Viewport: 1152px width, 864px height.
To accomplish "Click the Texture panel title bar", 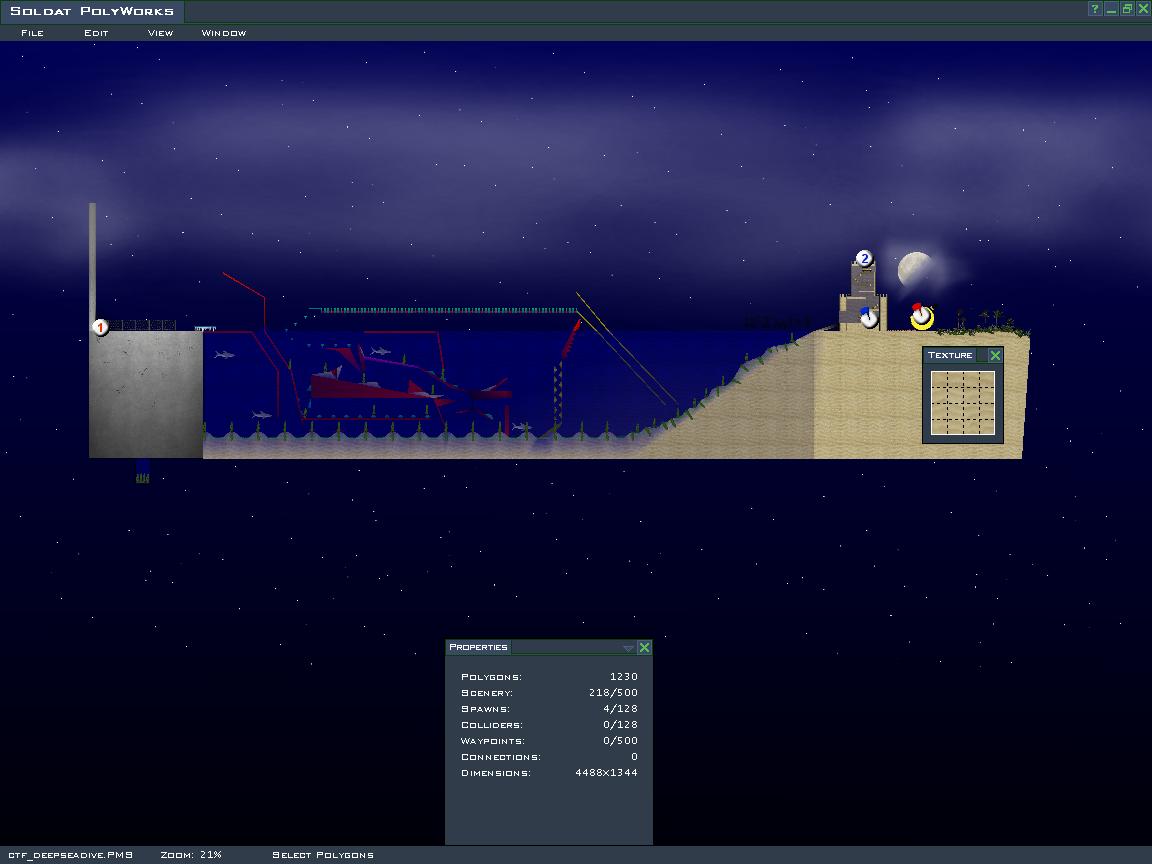I will tap(950, 355).
